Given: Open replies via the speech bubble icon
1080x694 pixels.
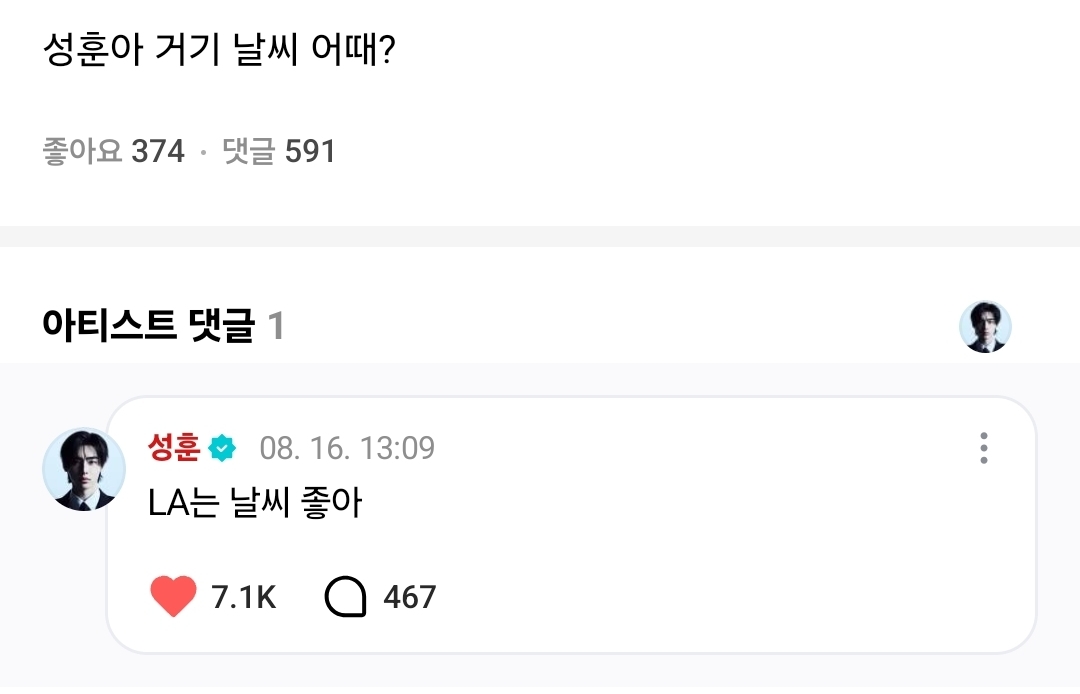Looking at the screenshot, I should [346, 597].
